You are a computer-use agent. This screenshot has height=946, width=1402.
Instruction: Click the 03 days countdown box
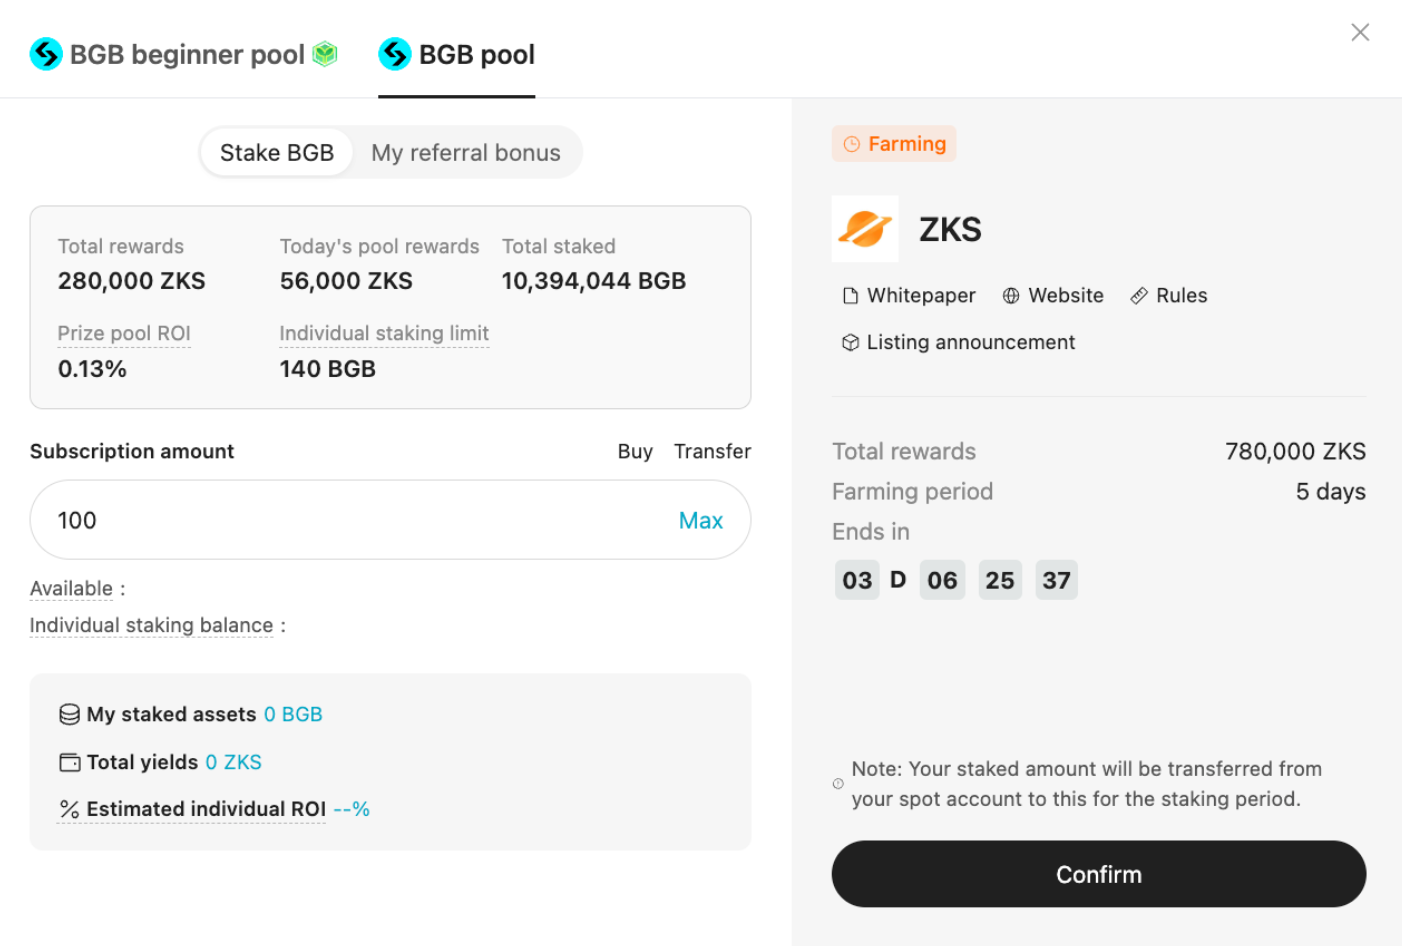tap(857, 580)
